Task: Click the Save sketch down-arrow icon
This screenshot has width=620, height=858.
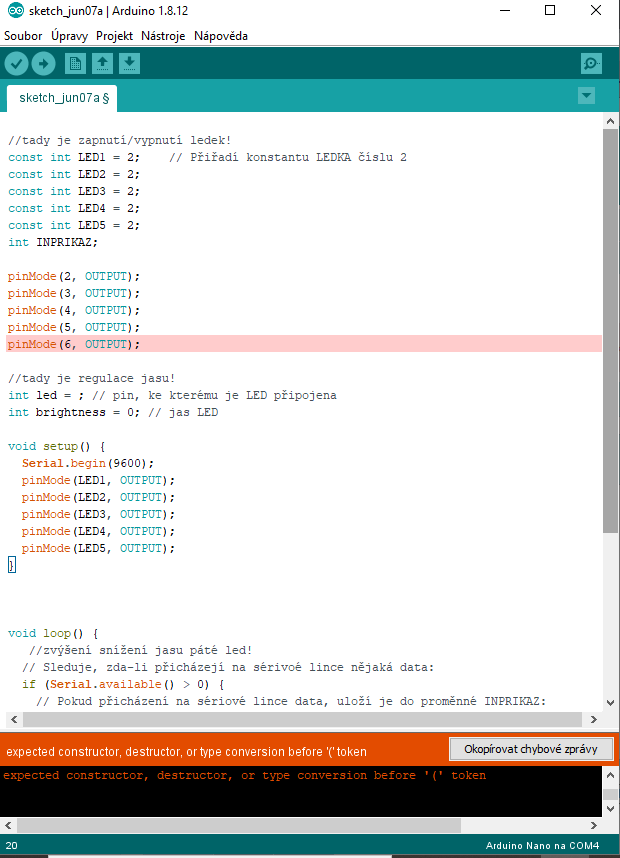Action: pos(129,64)
